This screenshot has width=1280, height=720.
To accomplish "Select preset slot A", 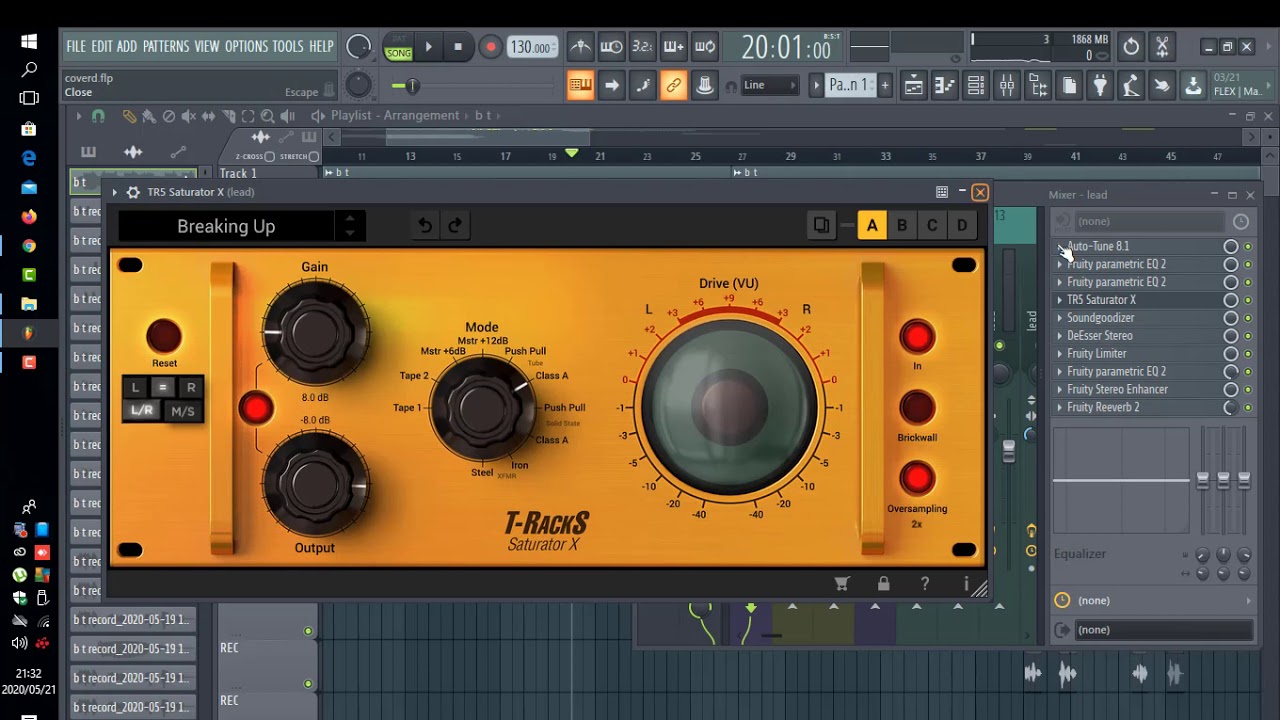I will [x=872, y=226].
